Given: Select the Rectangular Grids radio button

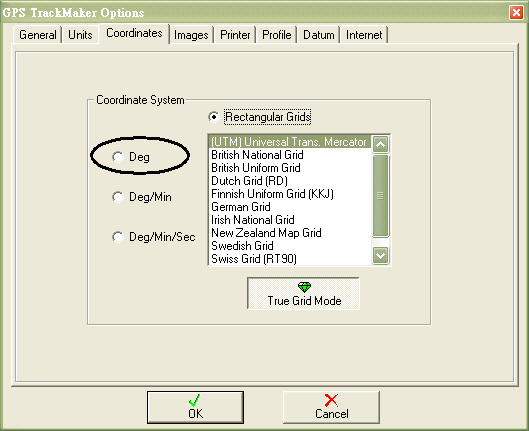Looking at the screenshot, I should 214,117.
